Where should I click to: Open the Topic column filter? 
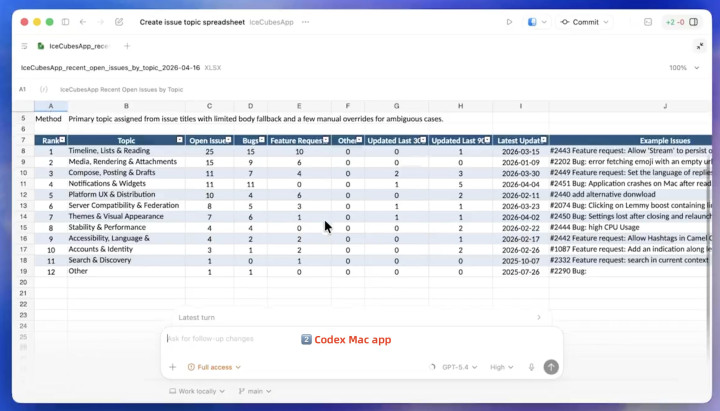pyautogui.click(x=180, y=140)
